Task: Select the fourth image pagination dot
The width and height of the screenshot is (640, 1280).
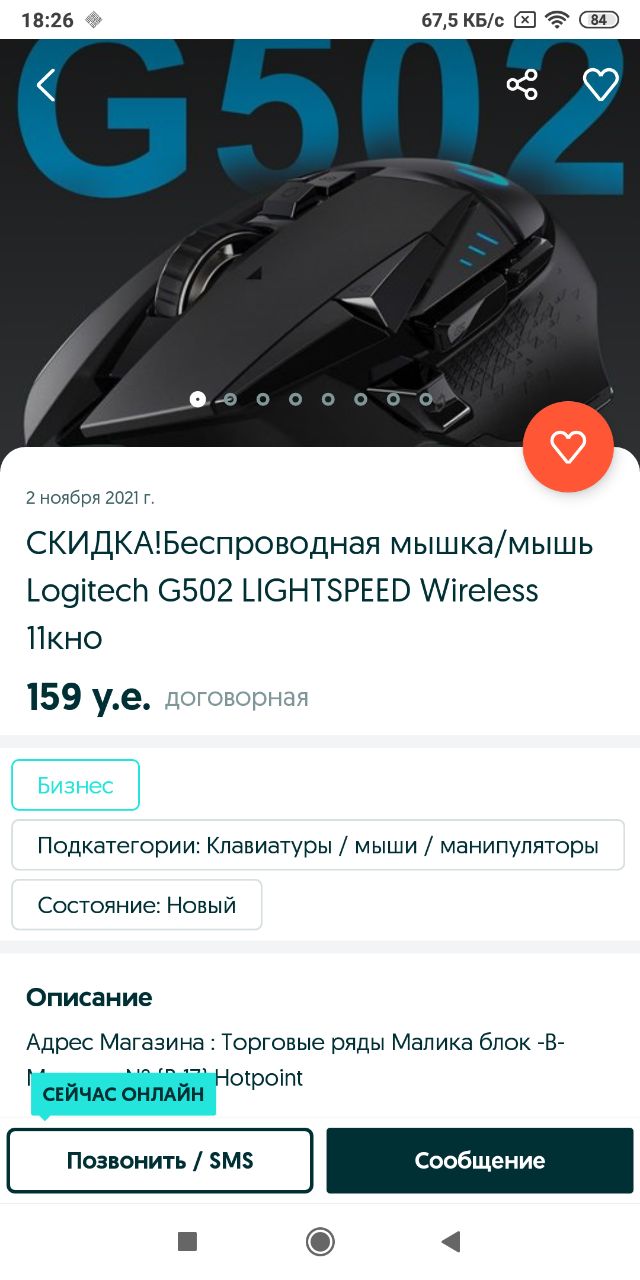Action: click(295, 399)
